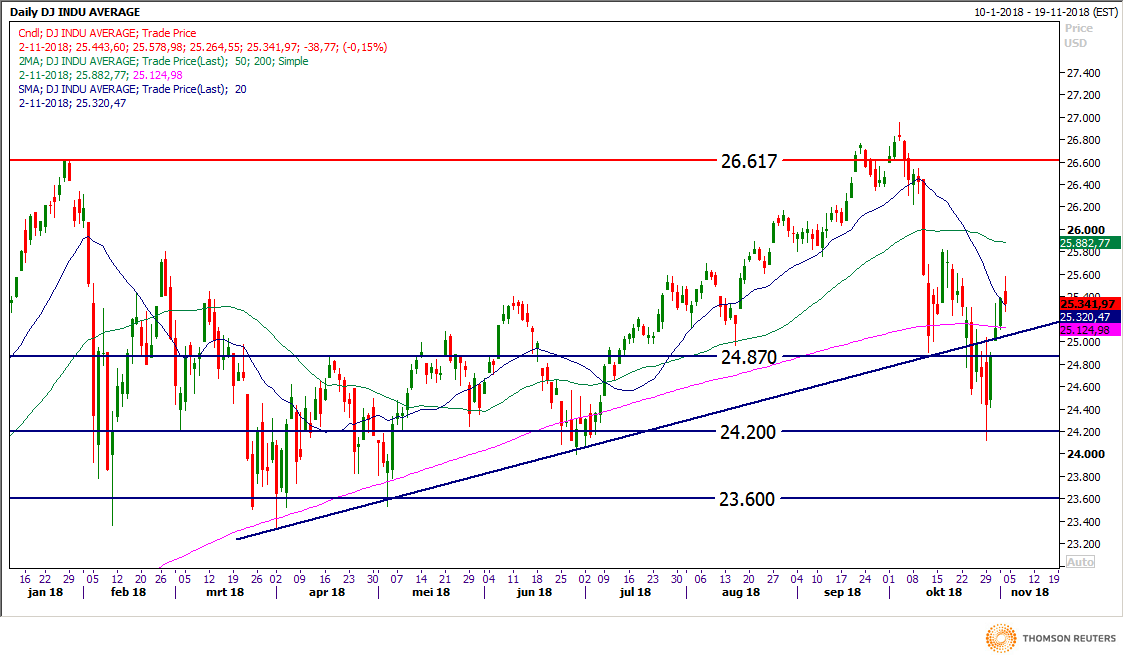Click the 23.200 price axis value
Viewport: 1124px width, 657px height.
(x=1083, y=544)
